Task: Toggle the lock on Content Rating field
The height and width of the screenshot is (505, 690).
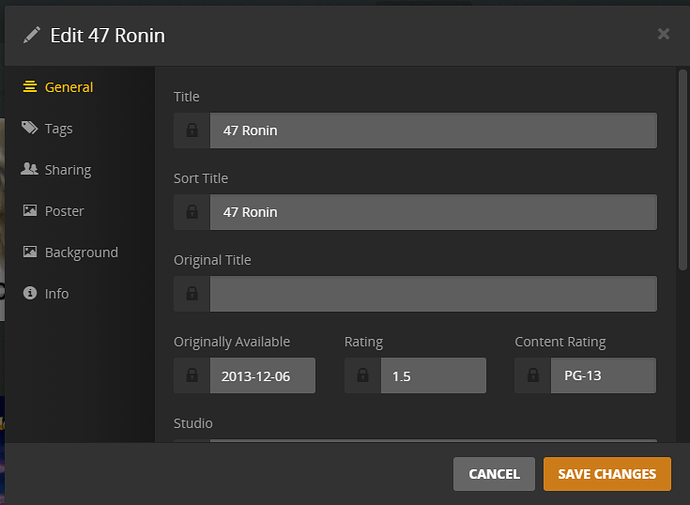Action: click(533, 375)
